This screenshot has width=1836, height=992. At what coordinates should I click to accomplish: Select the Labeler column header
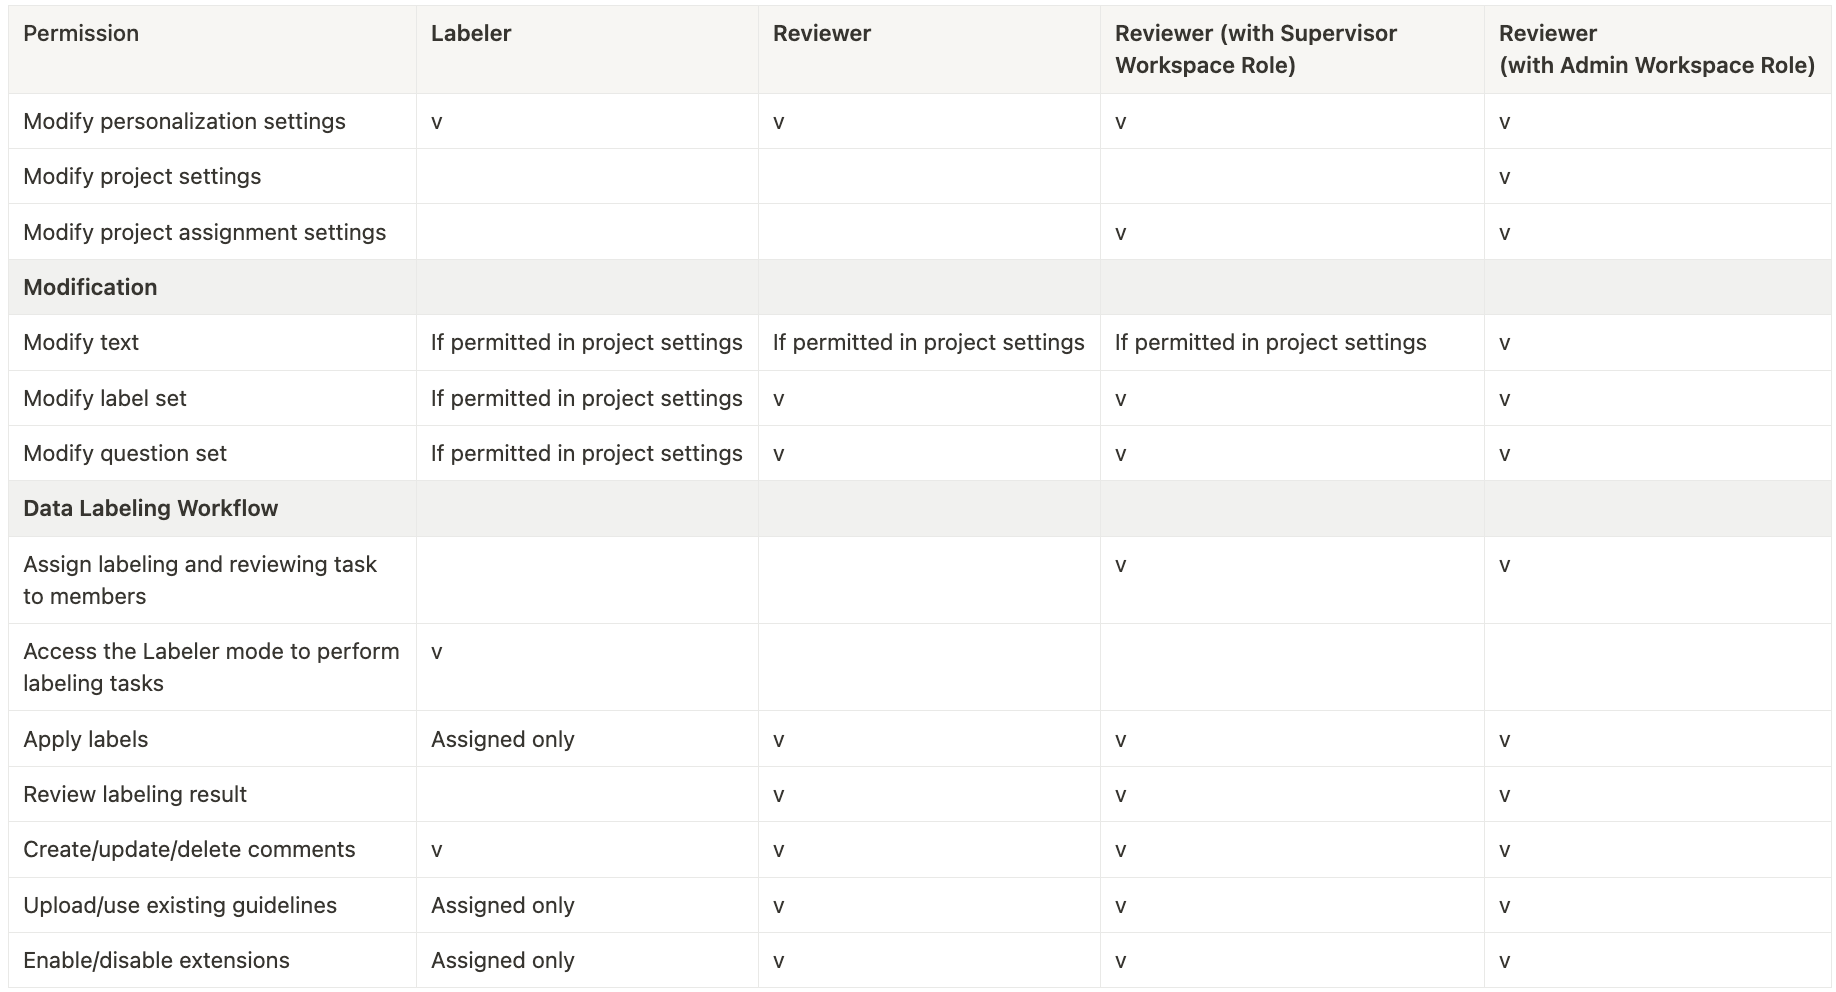pos(471,33)
